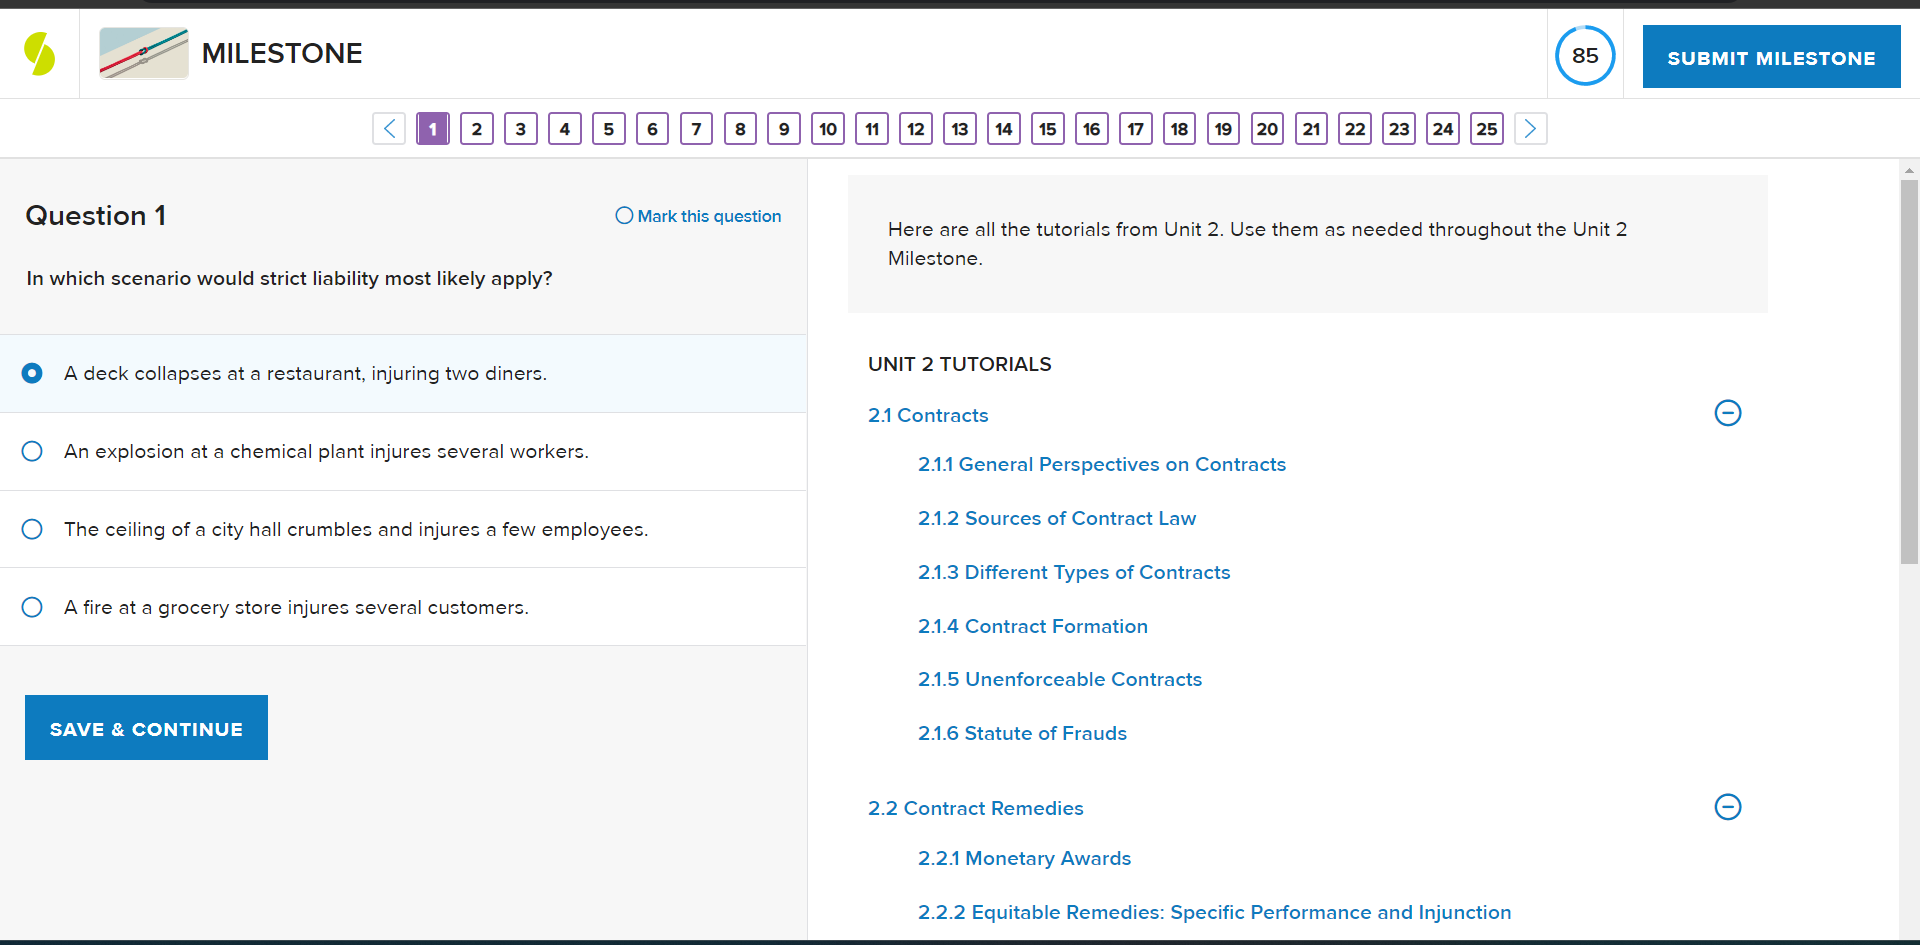Viewport: 1920px width, 945px height.
Task: Mark this question for review
Action: (x=698, y=216)
